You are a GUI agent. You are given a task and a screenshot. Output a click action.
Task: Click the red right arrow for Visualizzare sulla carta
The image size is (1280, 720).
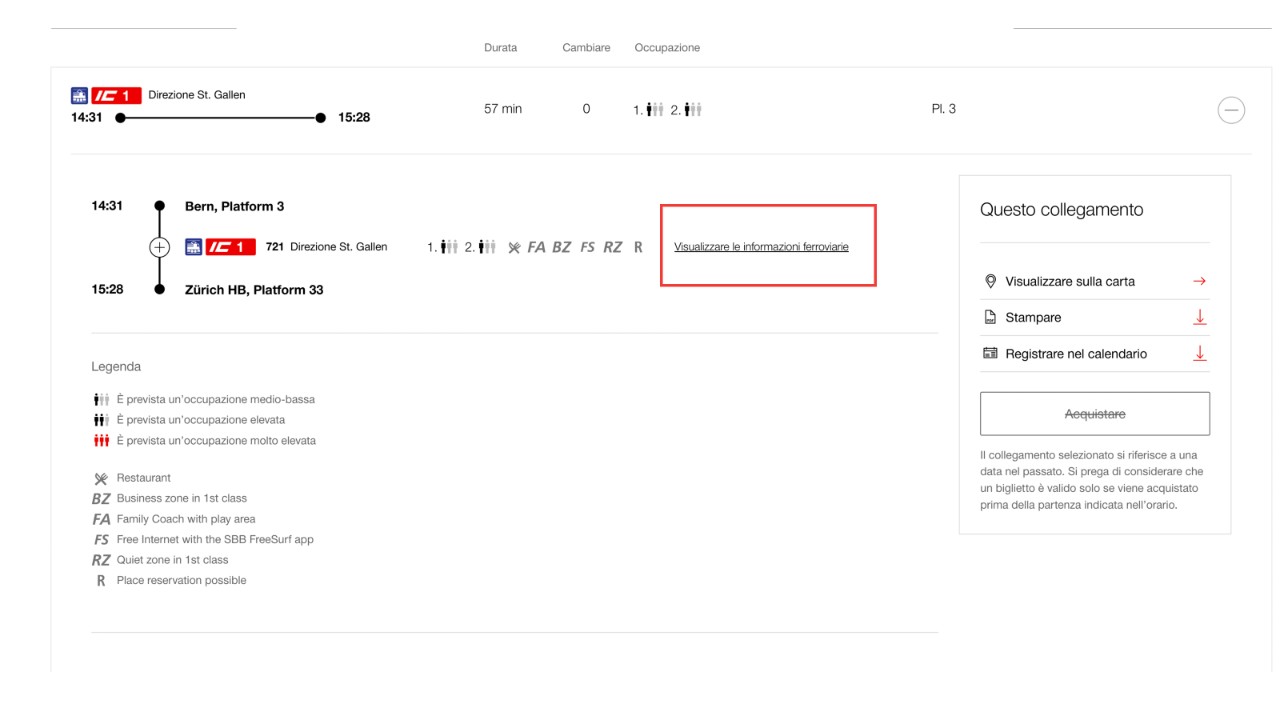[x=1199, y=281]
